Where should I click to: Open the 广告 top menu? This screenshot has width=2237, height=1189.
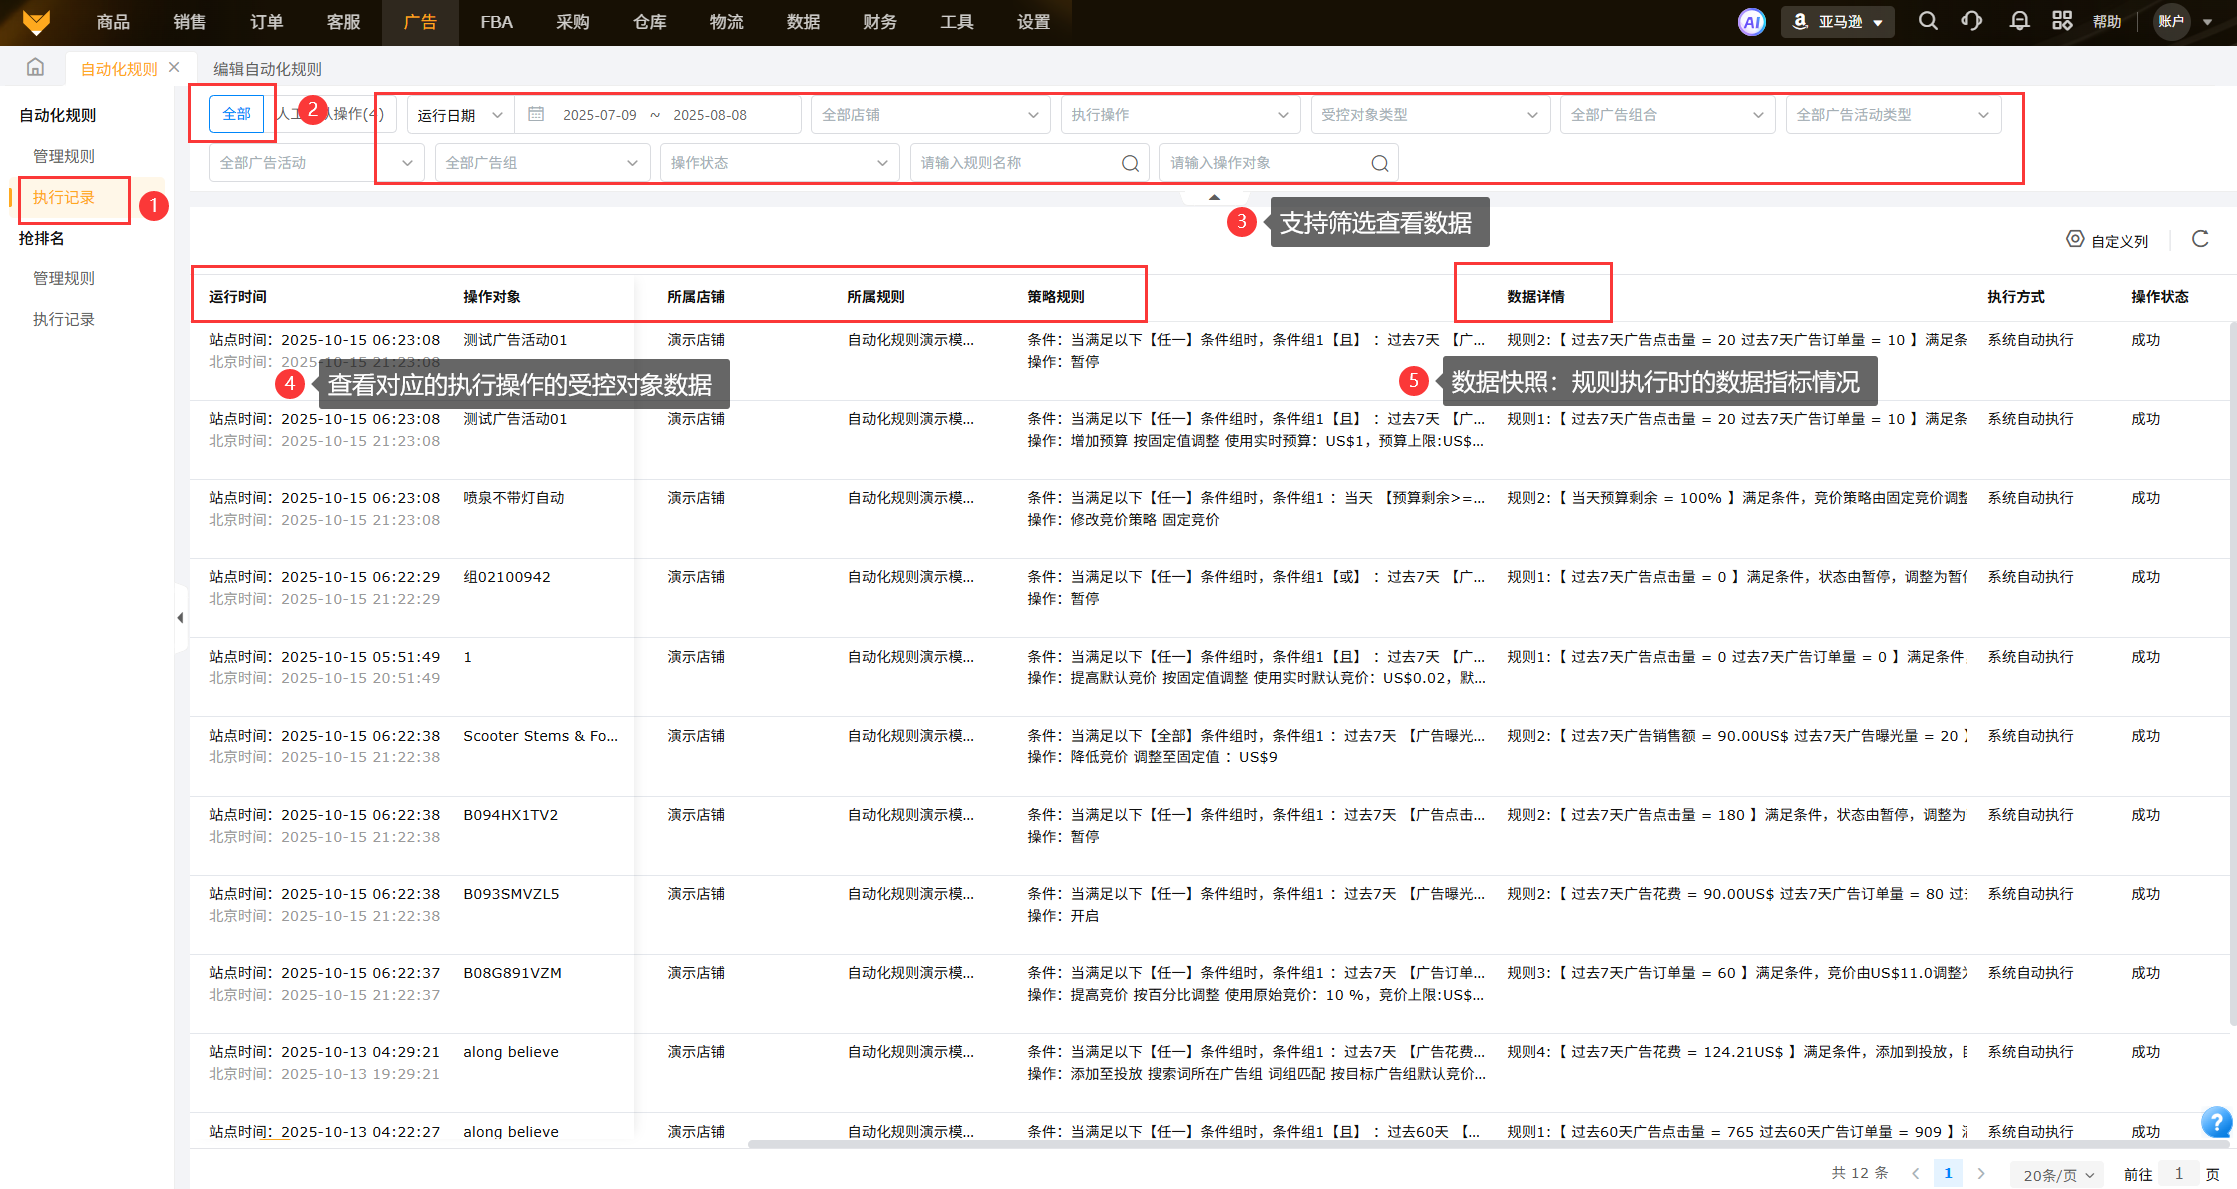420,22
